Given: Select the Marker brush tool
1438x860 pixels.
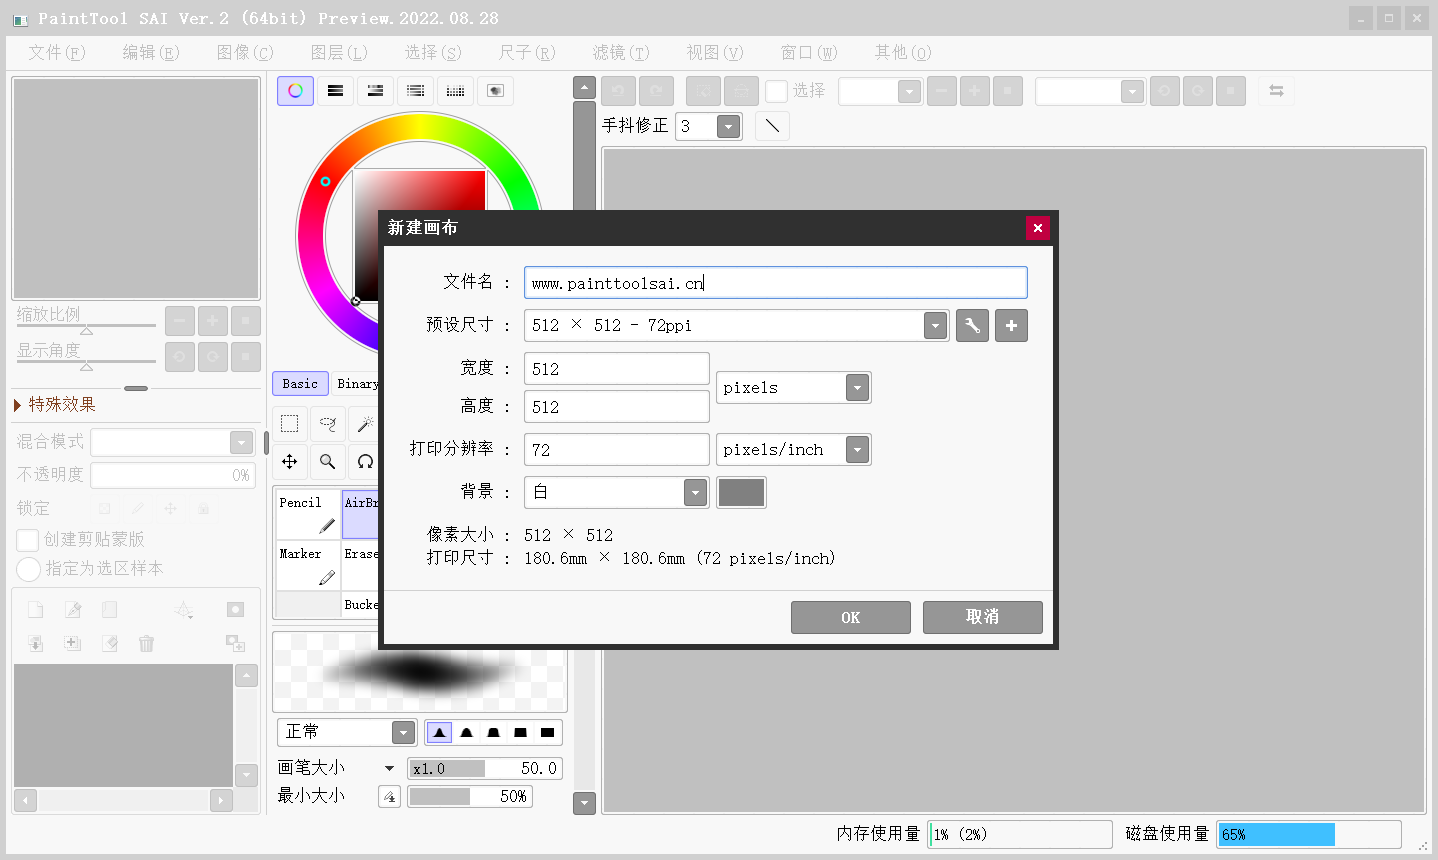Looking at the screenshot, I should [307, 565].
